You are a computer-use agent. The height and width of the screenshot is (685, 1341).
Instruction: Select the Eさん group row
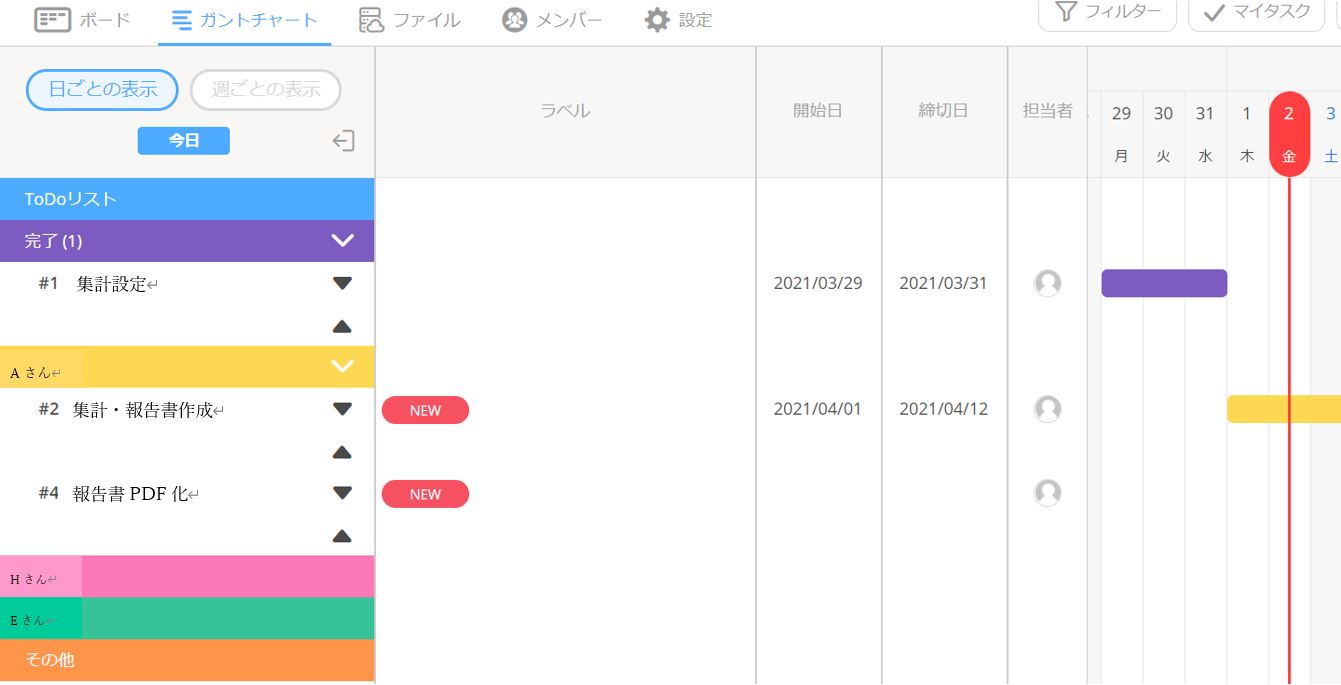(x=187, y=619)
